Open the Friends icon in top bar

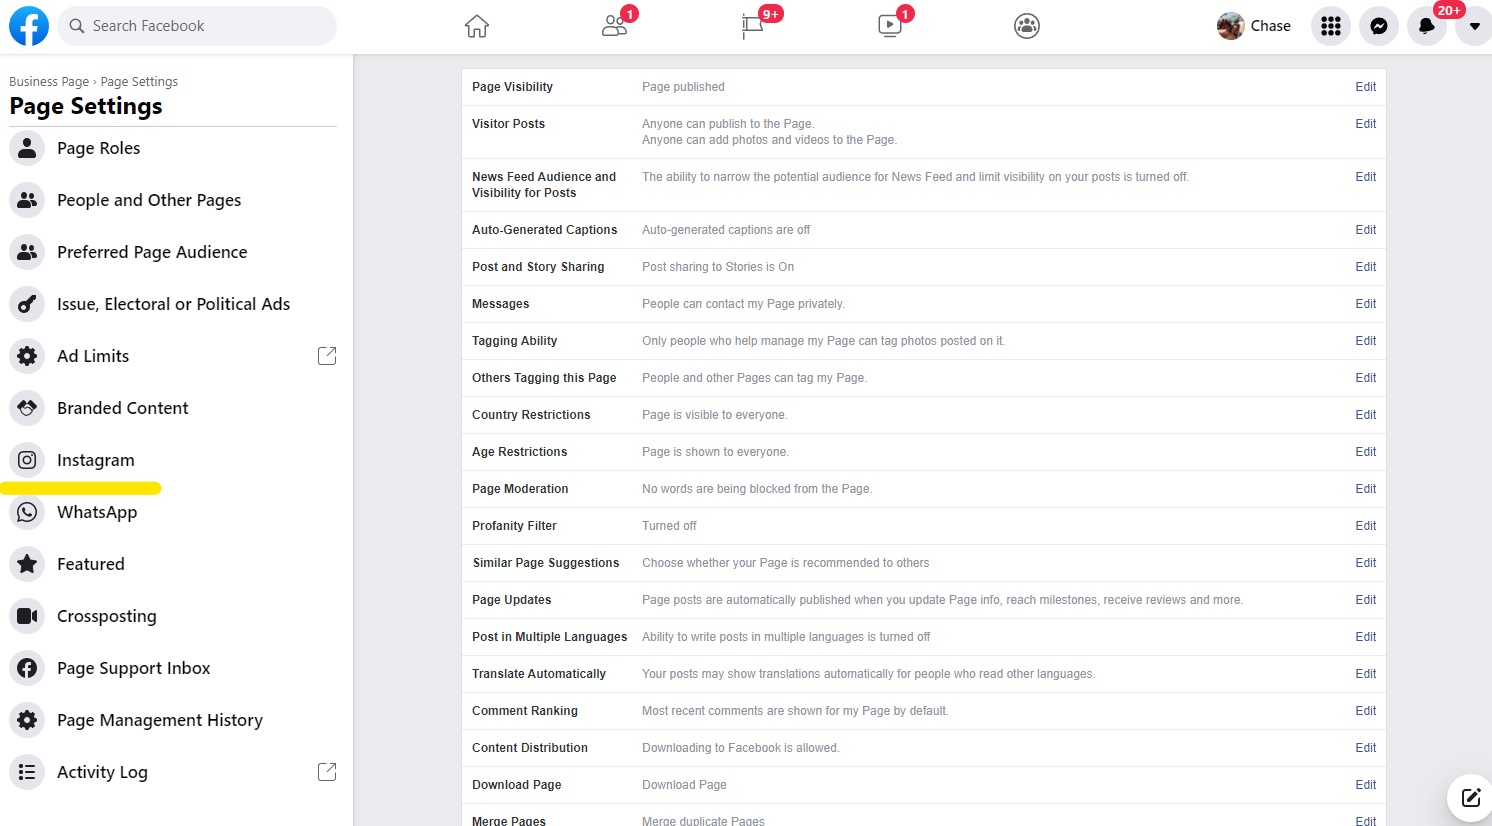(x=615, y=26)
